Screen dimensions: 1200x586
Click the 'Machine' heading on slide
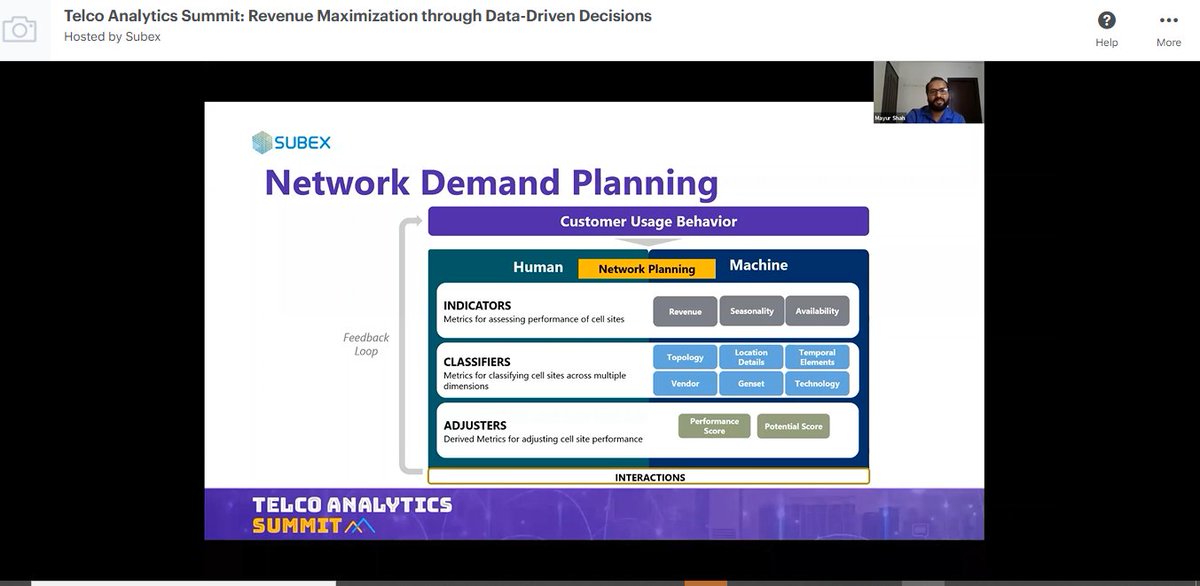[758, 265]
